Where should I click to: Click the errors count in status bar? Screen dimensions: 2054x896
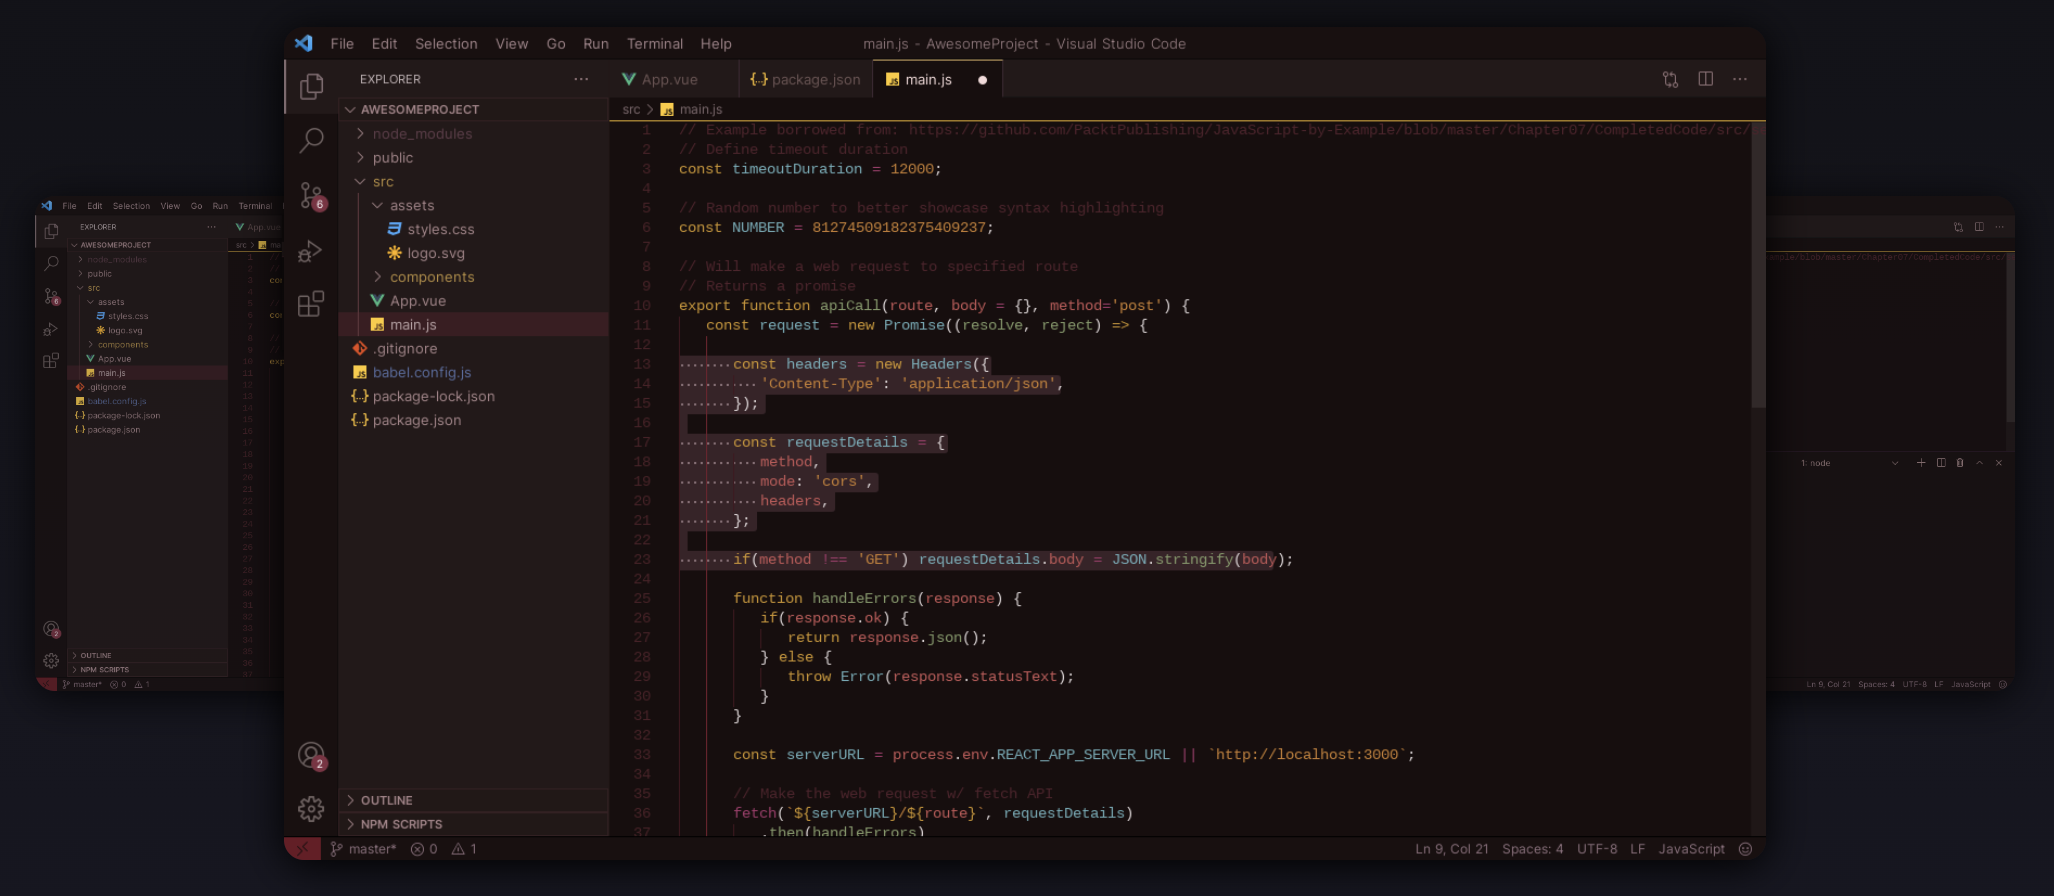(x=424, y=849)
